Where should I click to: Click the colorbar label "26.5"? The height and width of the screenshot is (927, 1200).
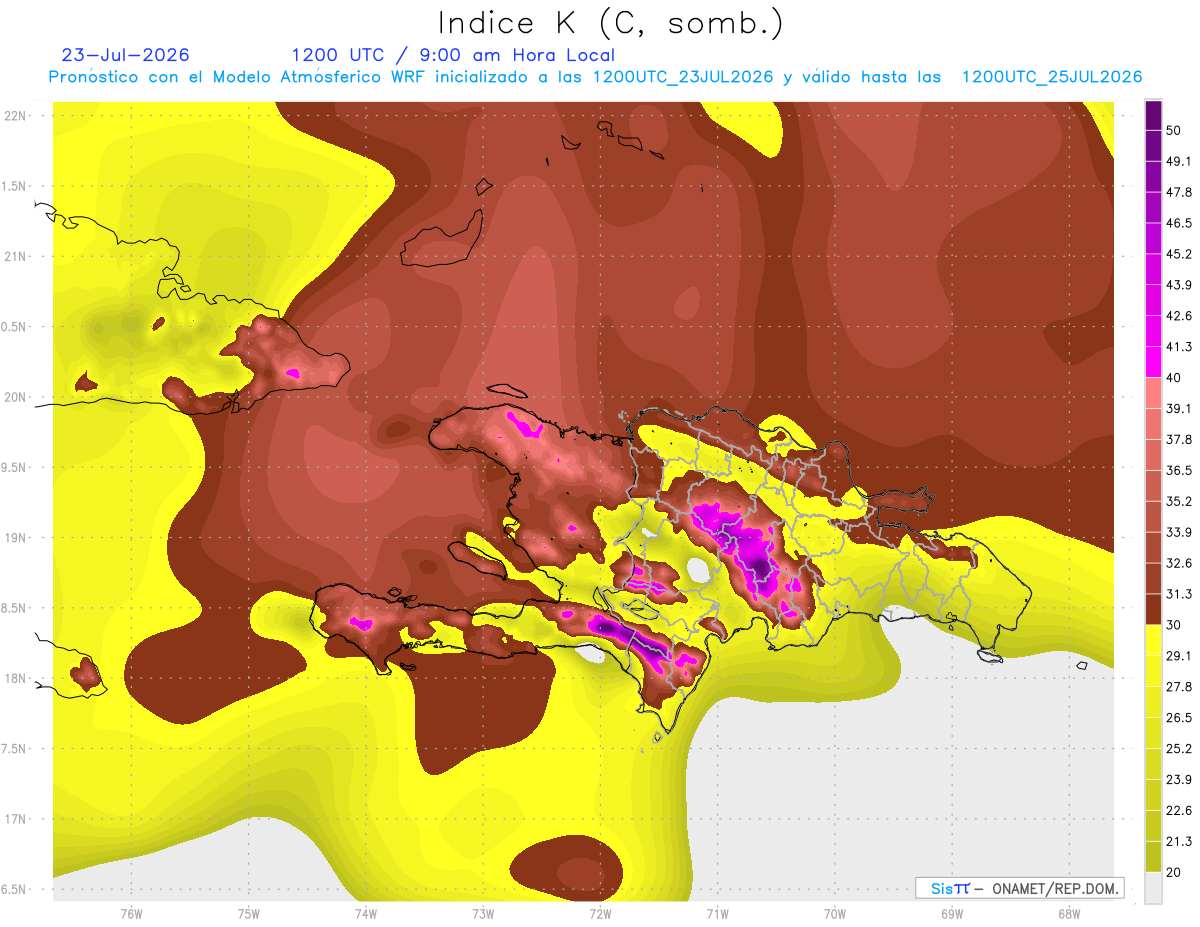[x=1179, y=718]
